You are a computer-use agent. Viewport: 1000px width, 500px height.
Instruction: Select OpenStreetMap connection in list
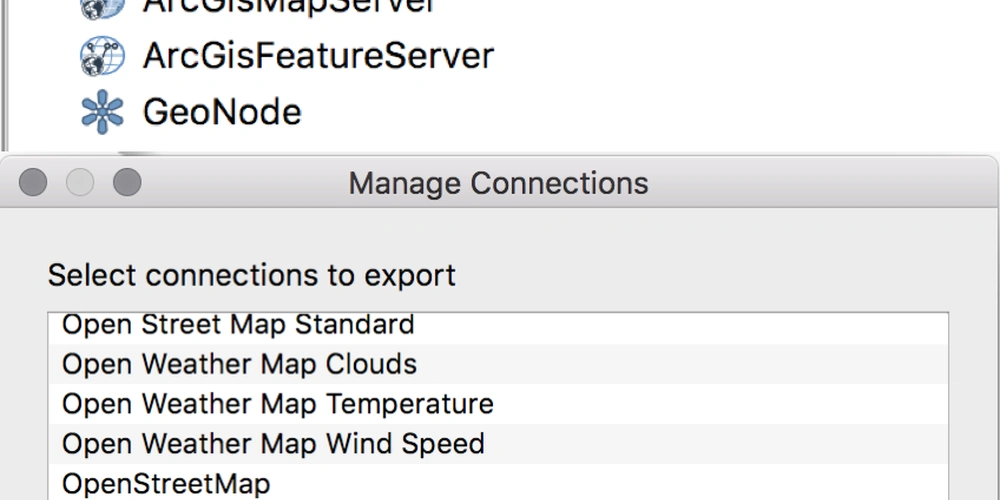(498, 482)
